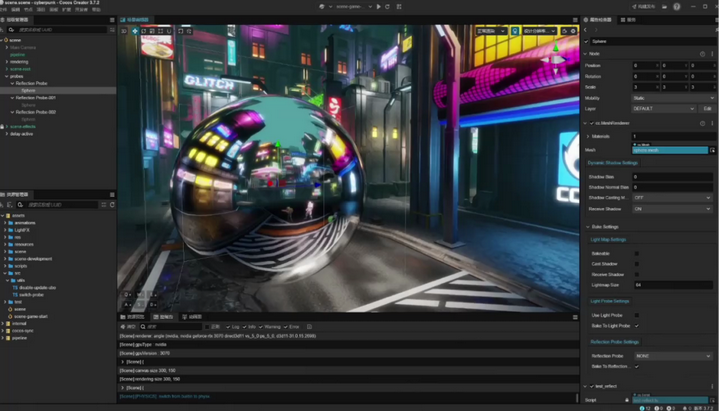Image resolution: width=720 pixels, height=411 pixels.
Task: Click the local/world coordinate toggle icon
Action: (189, 31)
